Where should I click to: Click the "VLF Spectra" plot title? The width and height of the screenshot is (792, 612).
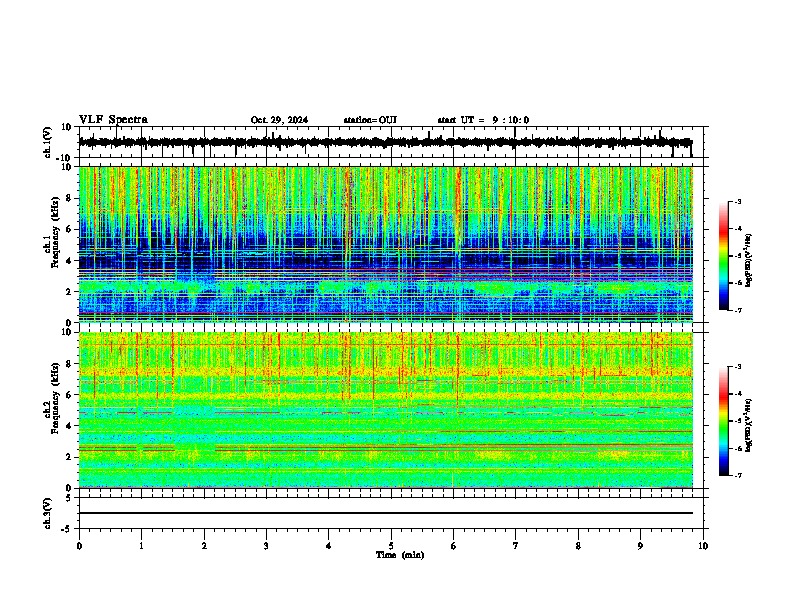pos(113,120)
